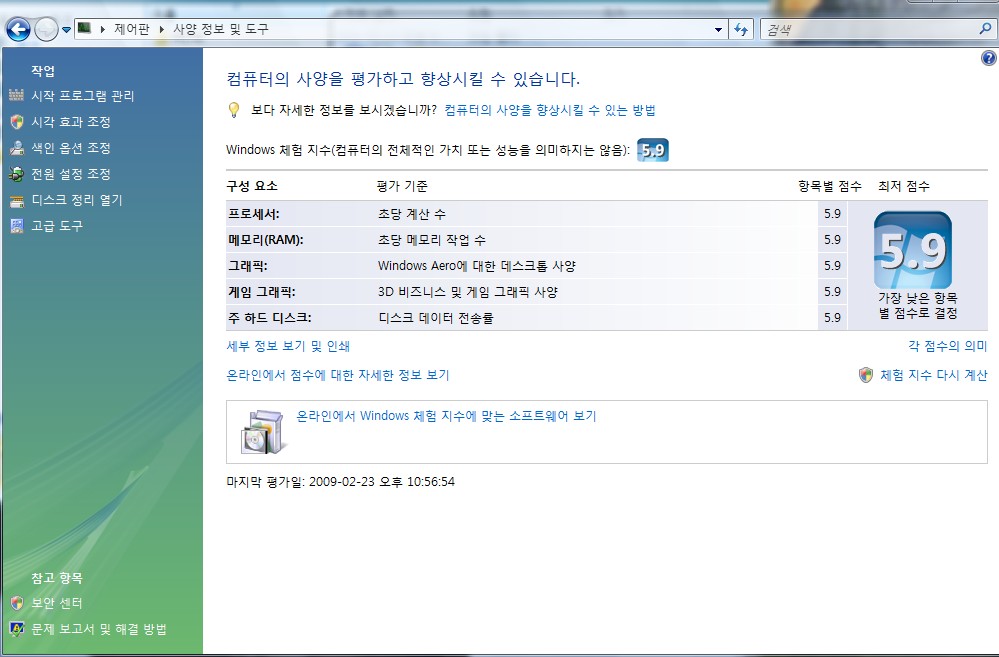Open 색인 옵션 조정 task
999x657 pixels.
tap(71, 148)
